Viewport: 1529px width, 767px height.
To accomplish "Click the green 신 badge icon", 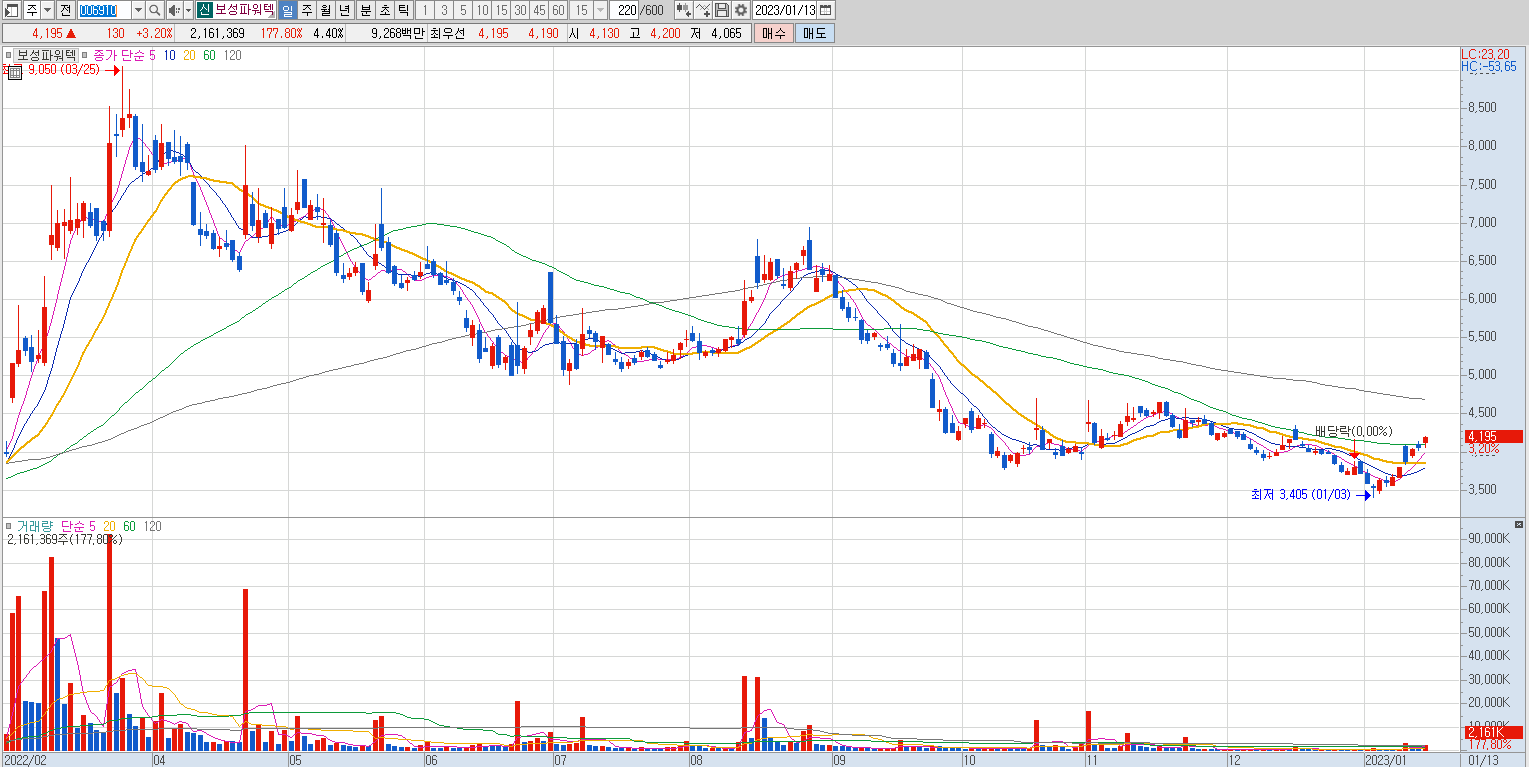I will point(204,10).
